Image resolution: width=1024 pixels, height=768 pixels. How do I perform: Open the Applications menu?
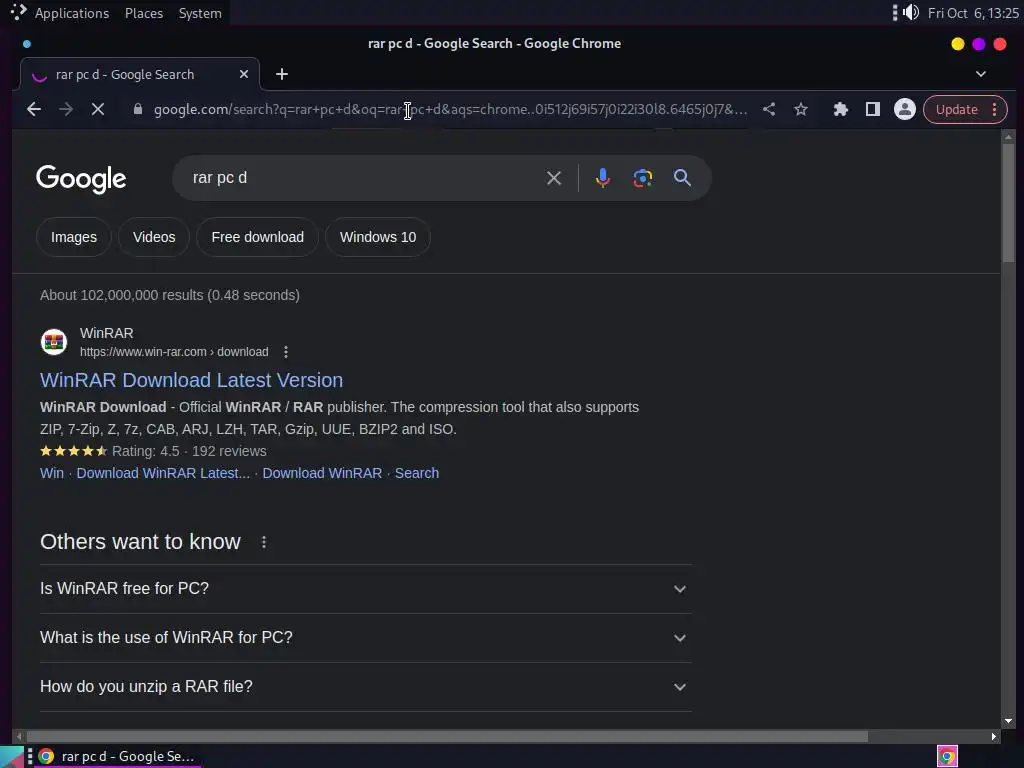pyautogui.click(x=72, y=13)
